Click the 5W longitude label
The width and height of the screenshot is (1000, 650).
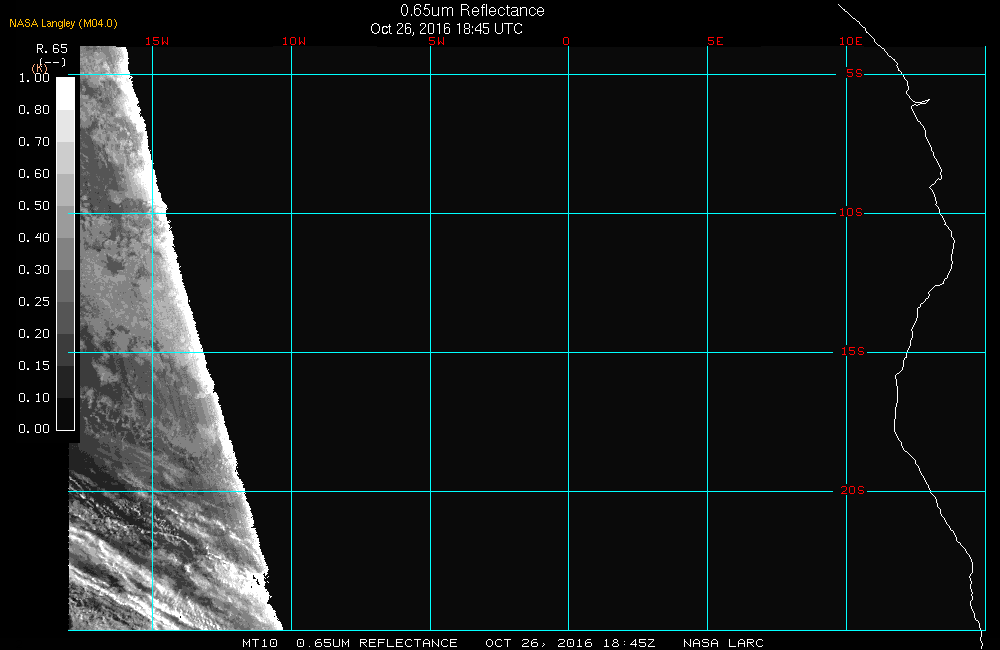[435, 41]
